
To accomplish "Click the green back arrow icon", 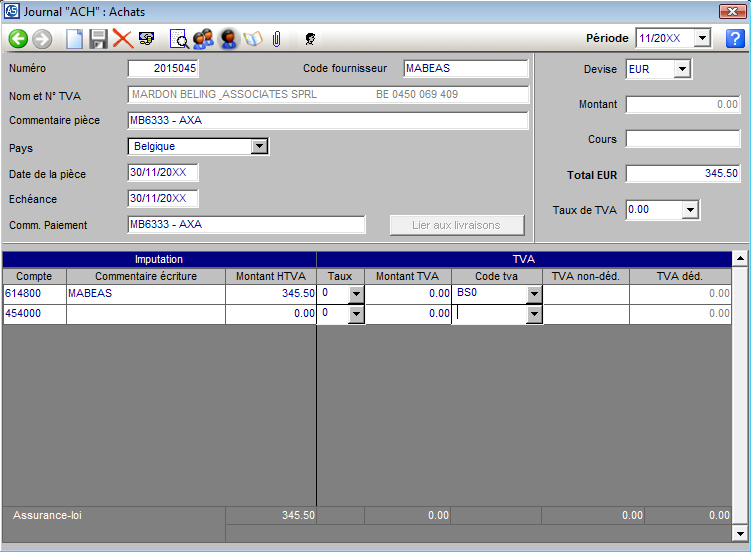I will tap(18, 39).
